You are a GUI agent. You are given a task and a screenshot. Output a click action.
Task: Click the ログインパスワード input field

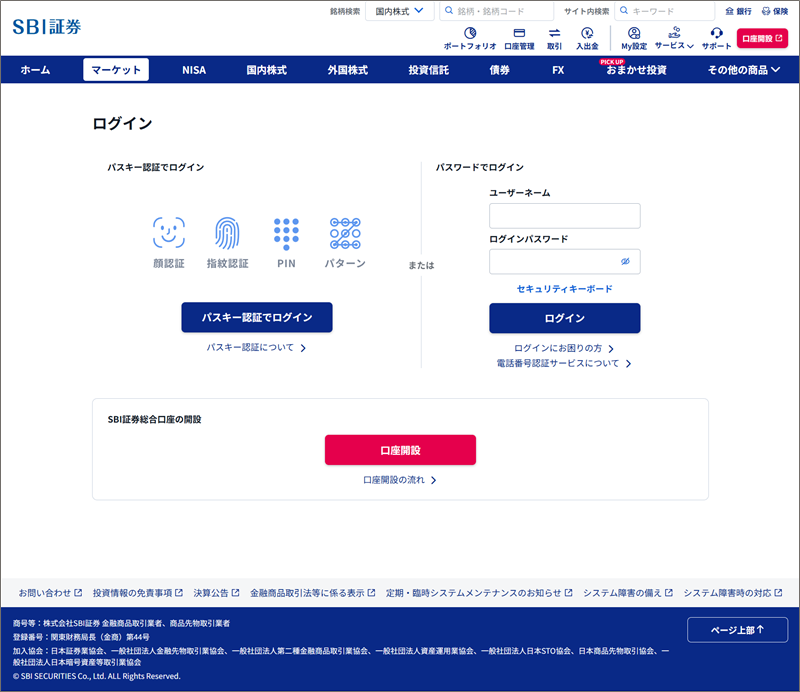565,262
